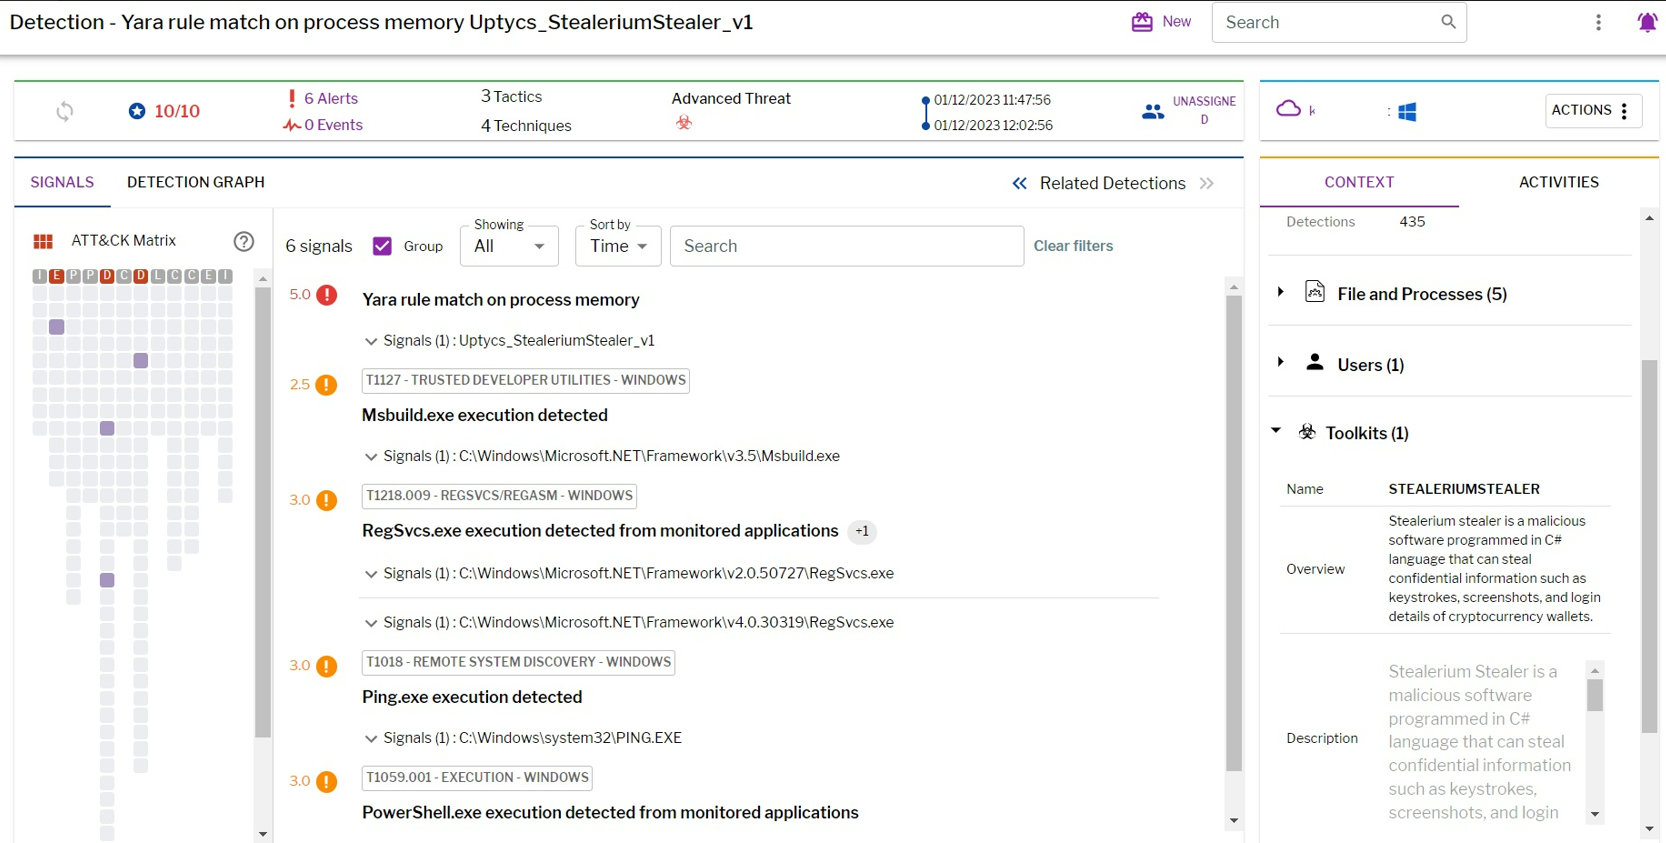Expand File and Processes section arrow
The height and width of the screenshot is (843, 1666).
tap(1280, 292)
